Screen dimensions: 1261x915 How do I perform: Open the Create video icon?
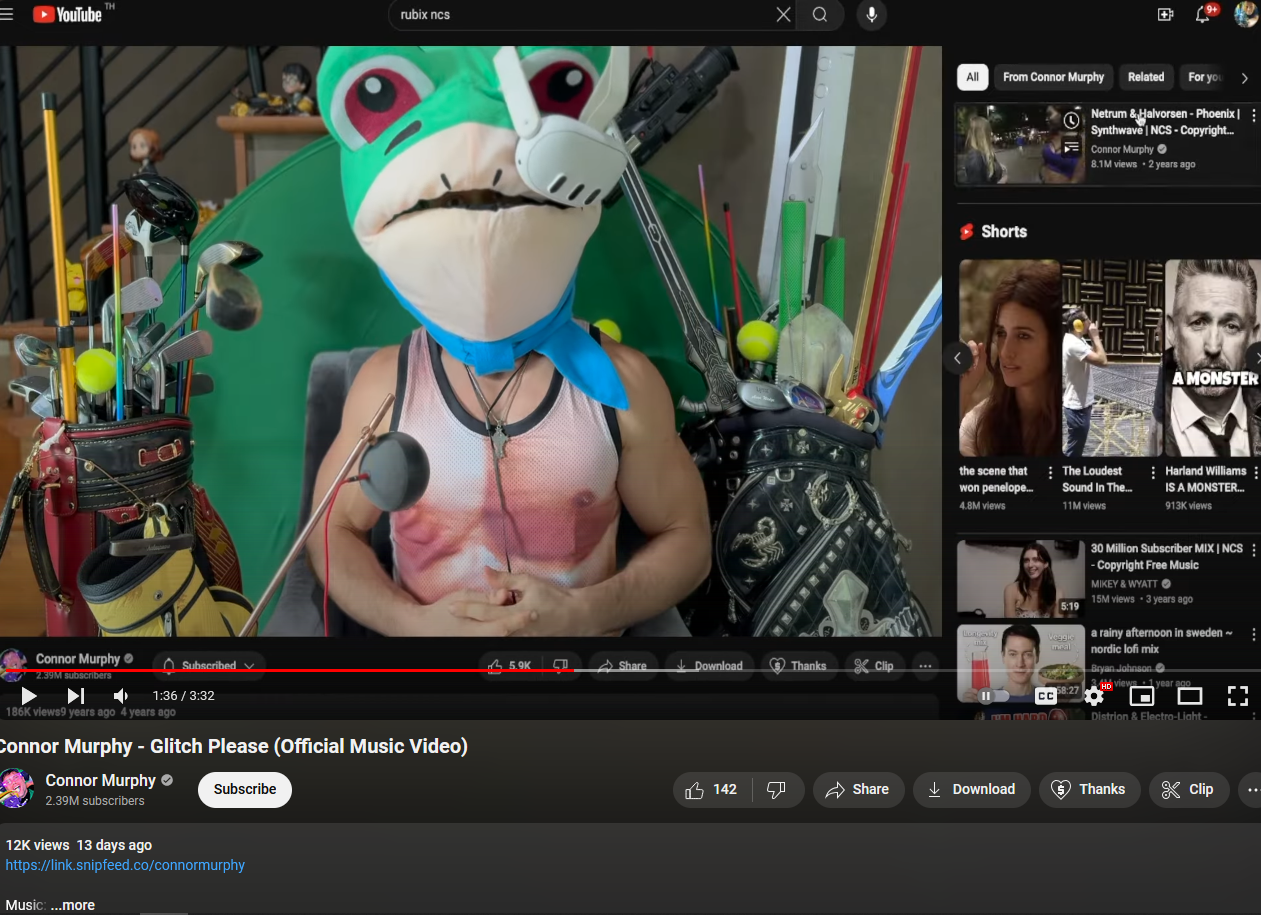click(x=1165, y=15)
